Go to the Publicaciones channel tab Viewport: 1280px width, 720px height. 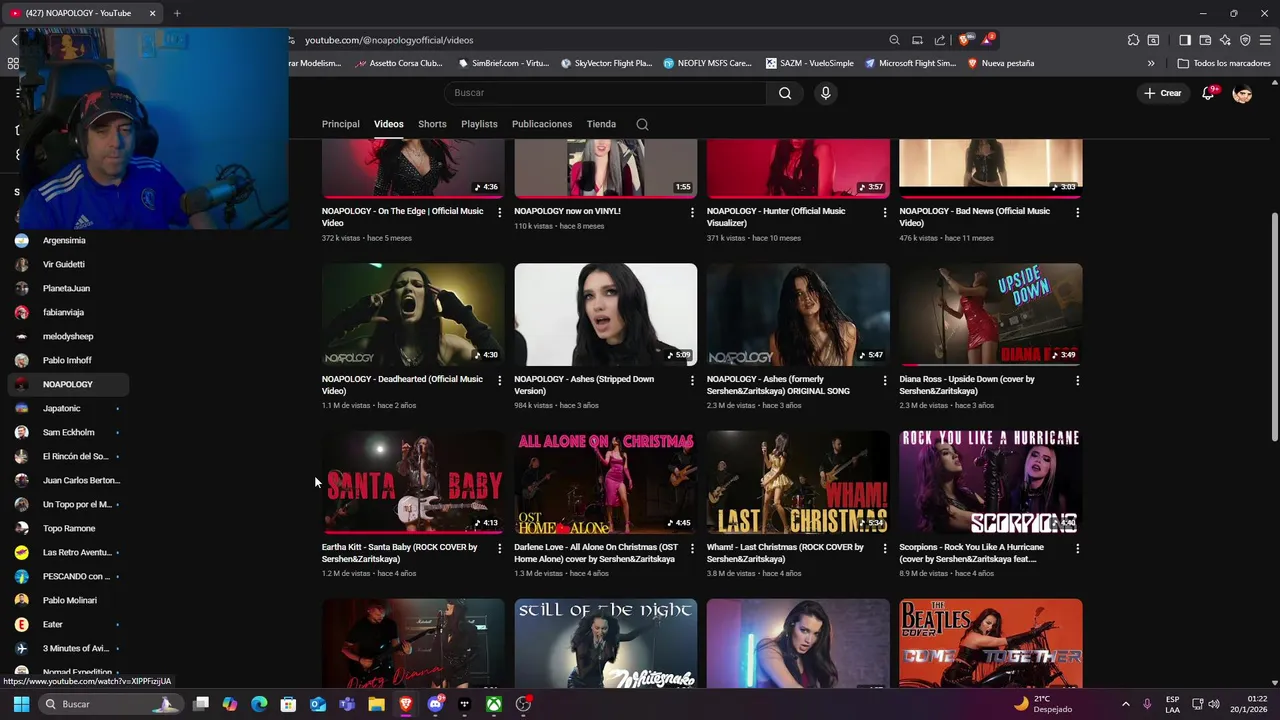pos(542,124)
